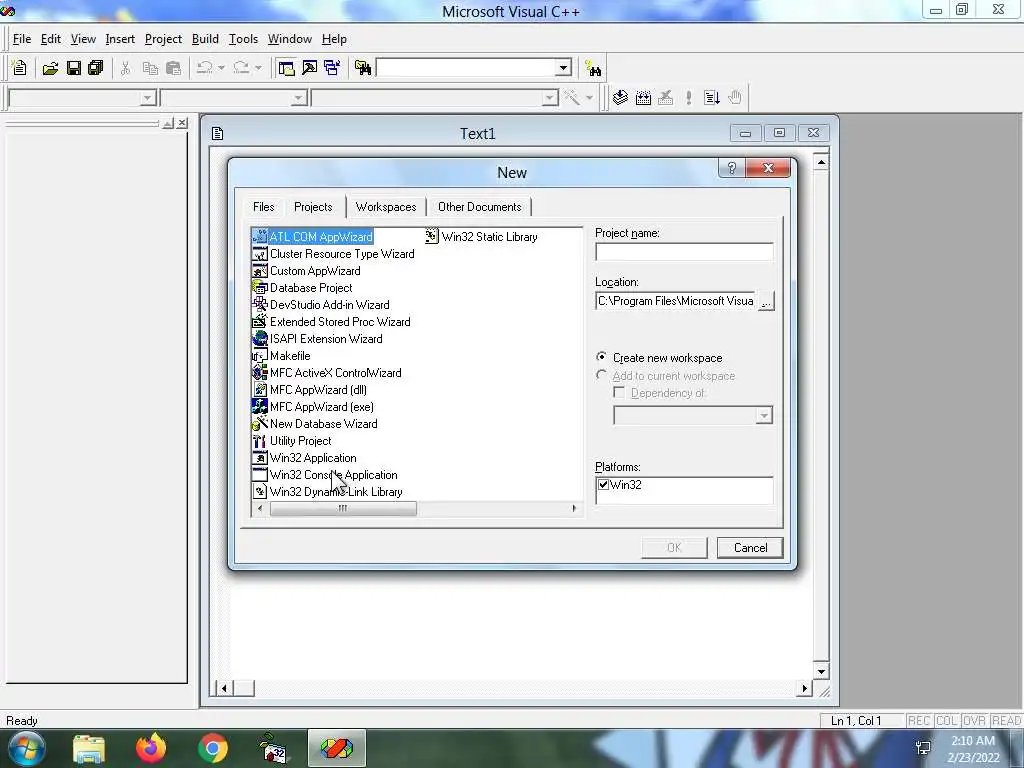Switch to the Workspaces tab
1024x768 pixels.
[386, 207]
